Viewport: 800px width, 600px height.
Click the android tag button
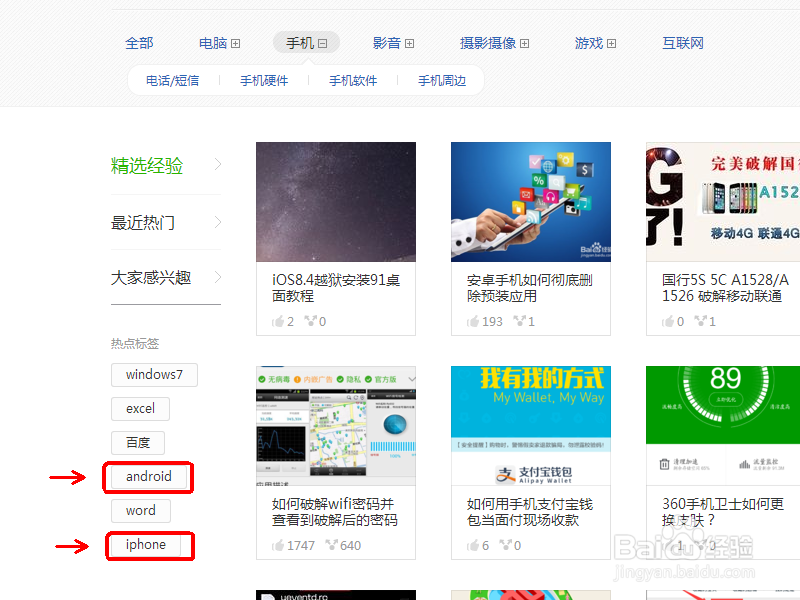pos(148,477)
